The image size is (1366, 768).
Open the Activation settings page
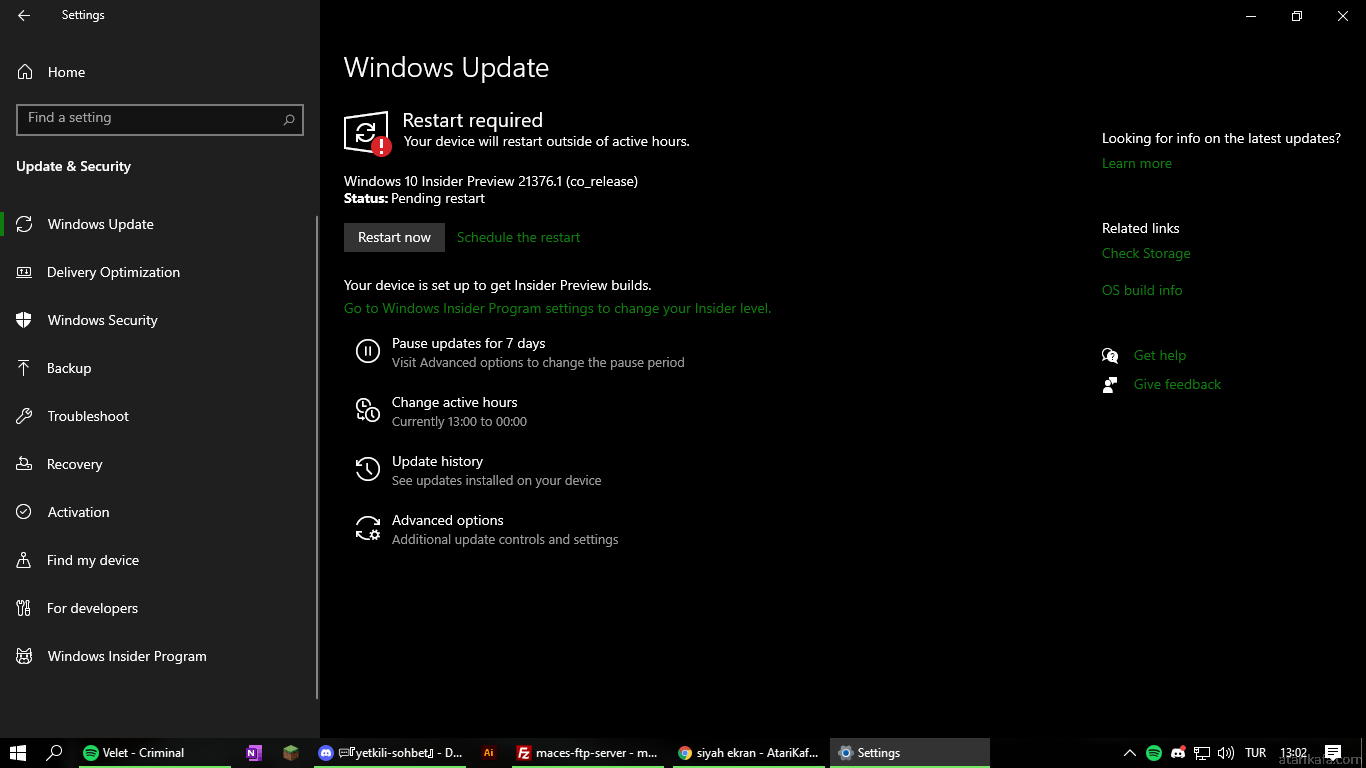coord(160,512)
